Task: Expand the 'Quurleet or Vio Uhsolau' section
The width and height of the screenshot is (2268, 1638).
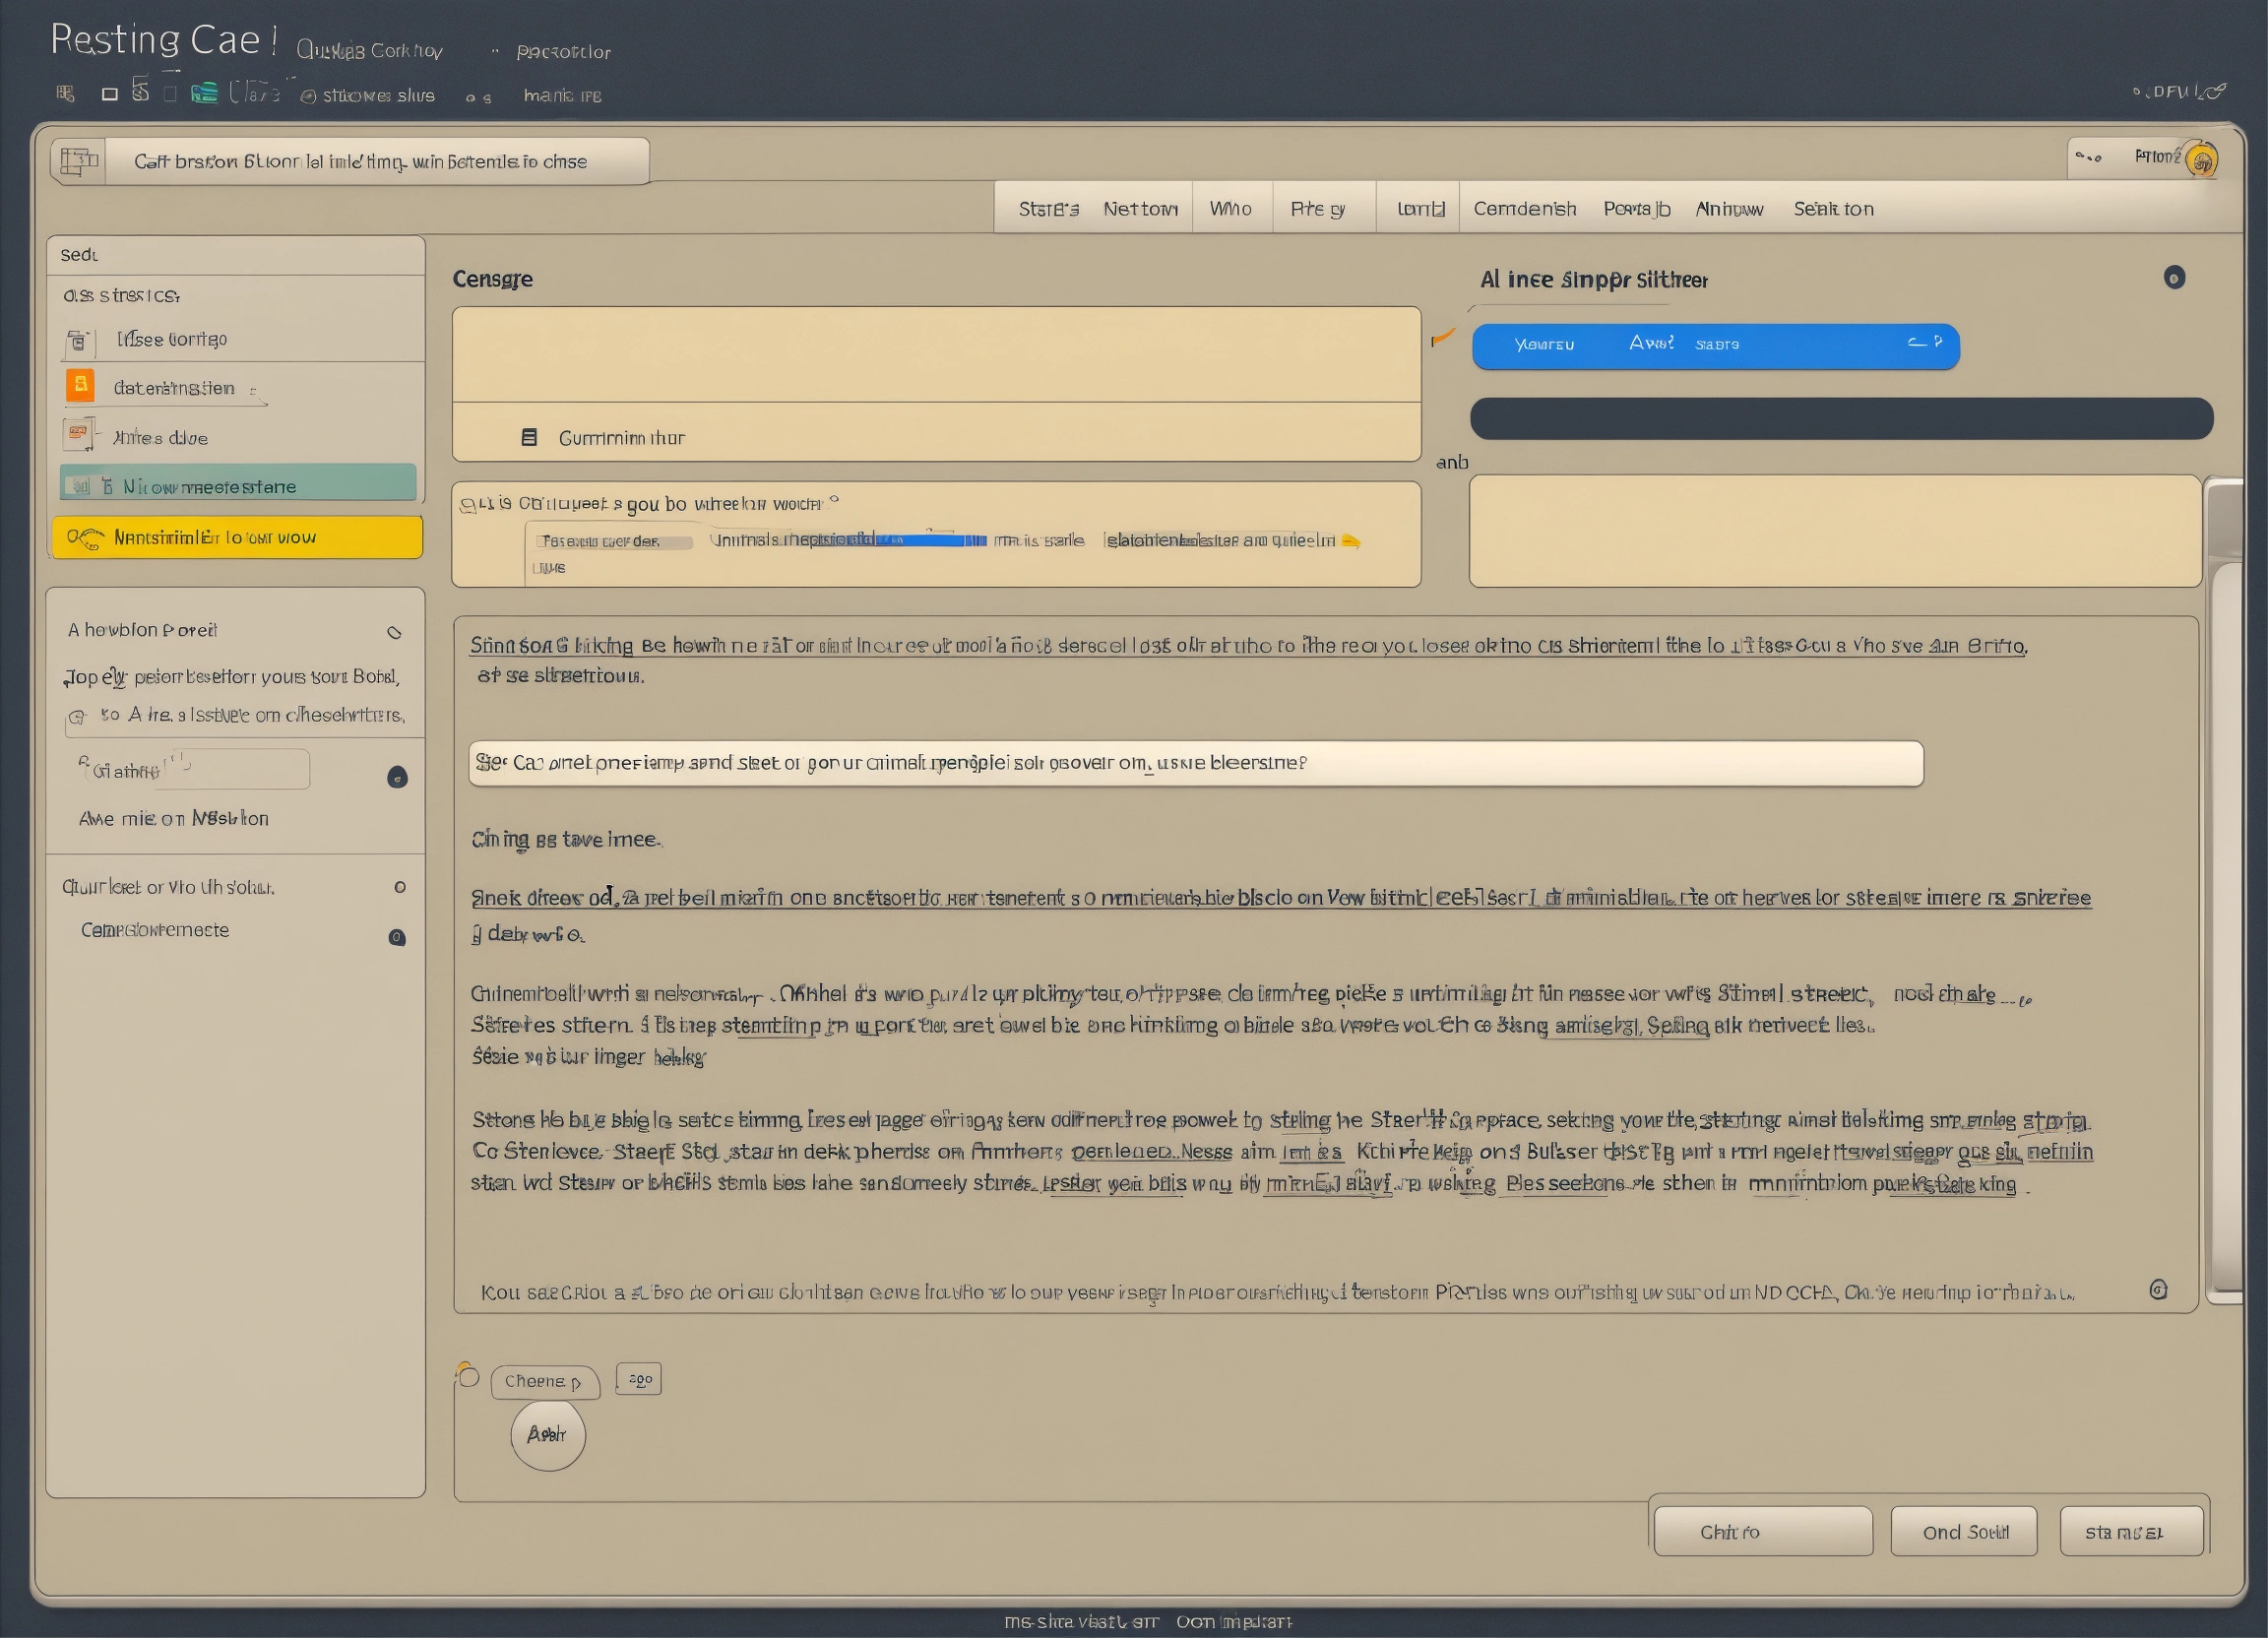Action: (400, 887)
